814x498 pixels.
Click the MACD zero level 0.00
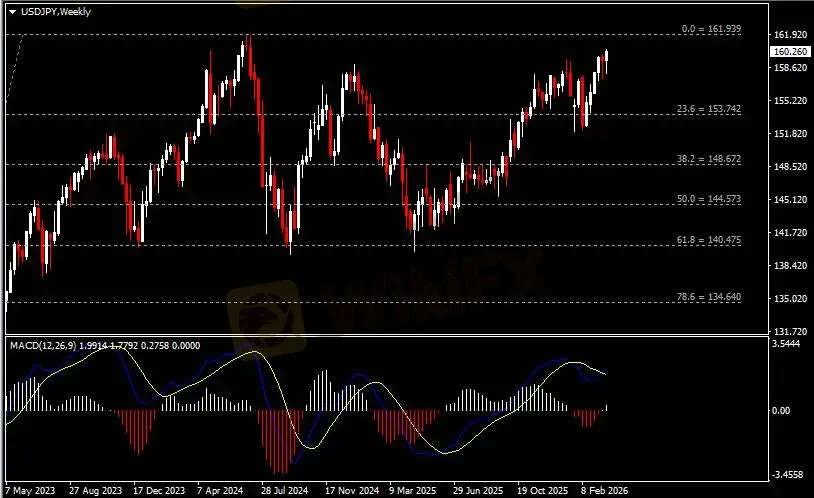pyautogui.click(x=781, y=411)
